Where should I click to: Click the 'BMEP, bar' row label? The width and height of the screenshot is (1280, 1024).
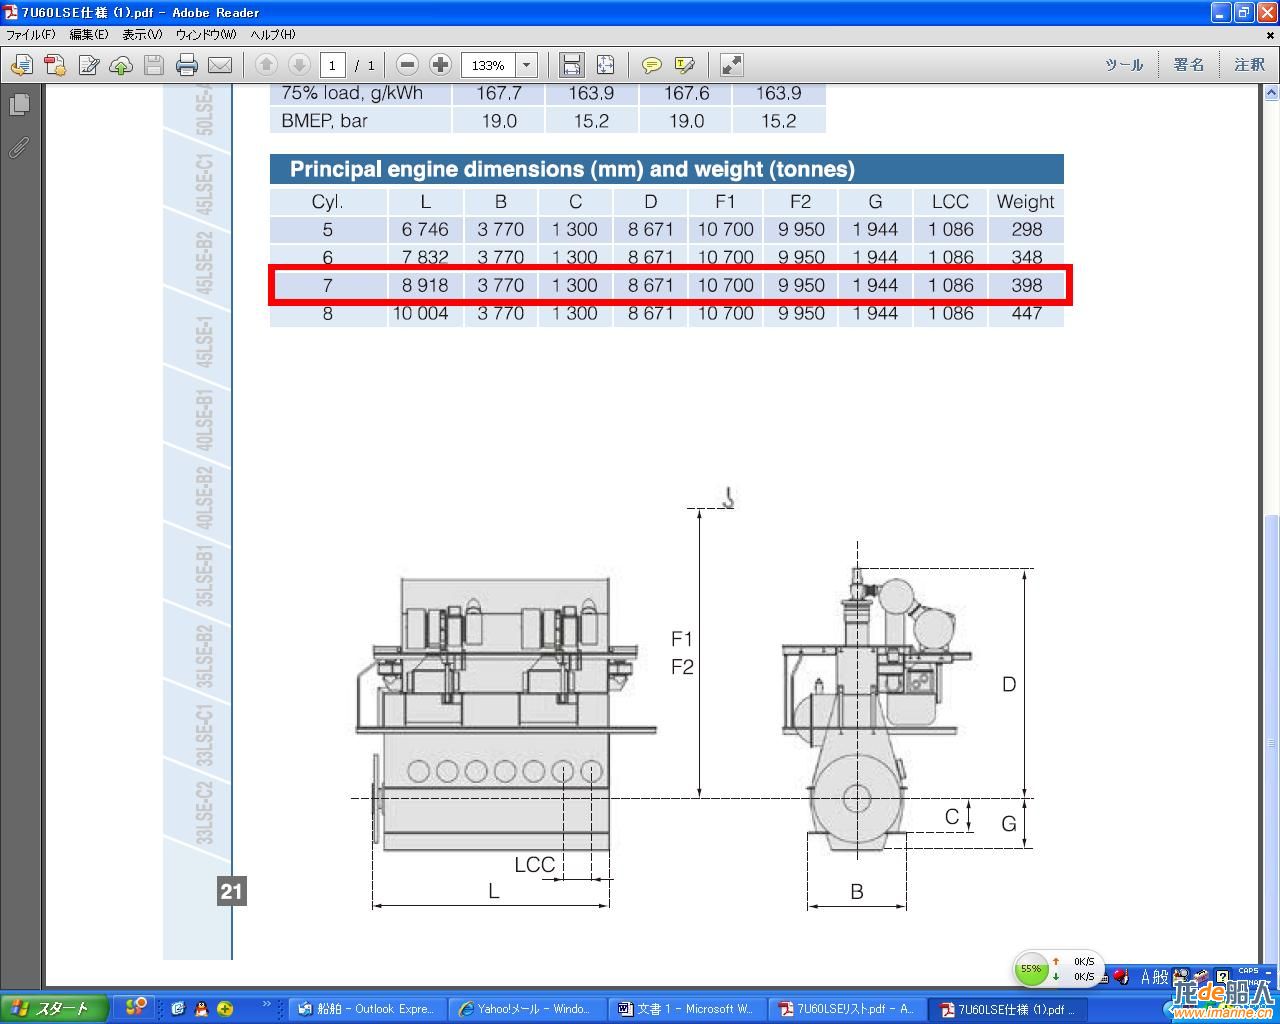click(324, 121)
